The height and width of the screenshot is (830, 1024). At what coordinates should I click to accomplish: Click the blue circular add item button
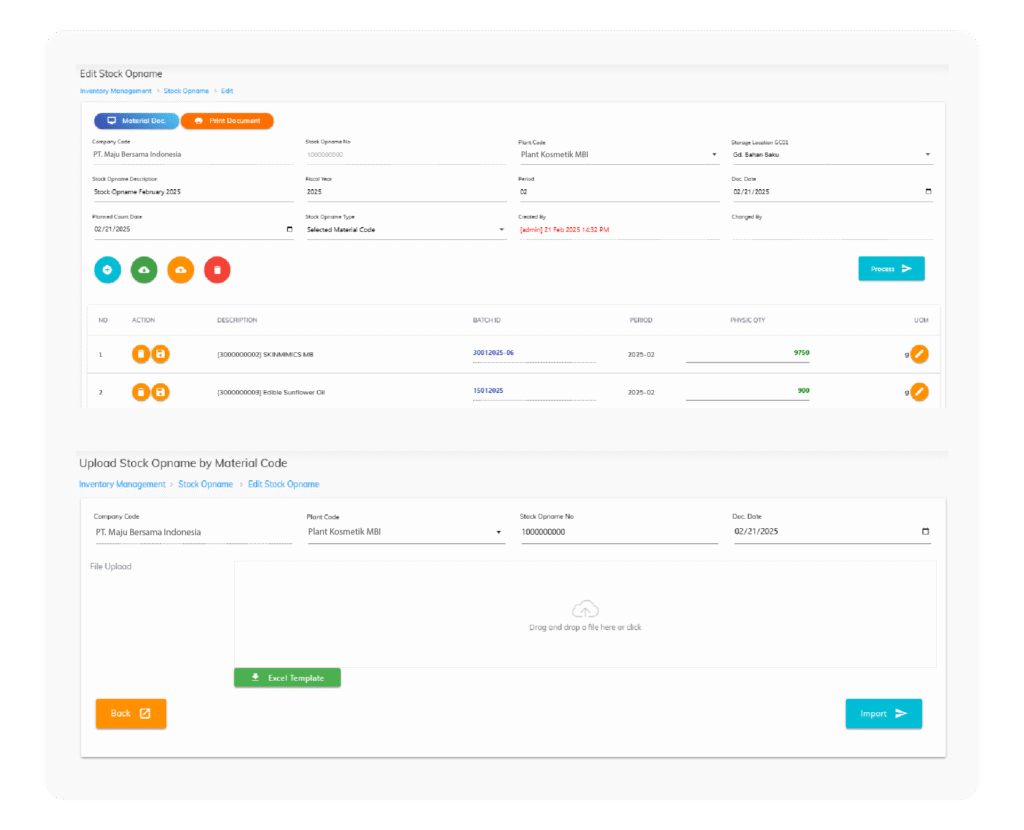[107, 270]
